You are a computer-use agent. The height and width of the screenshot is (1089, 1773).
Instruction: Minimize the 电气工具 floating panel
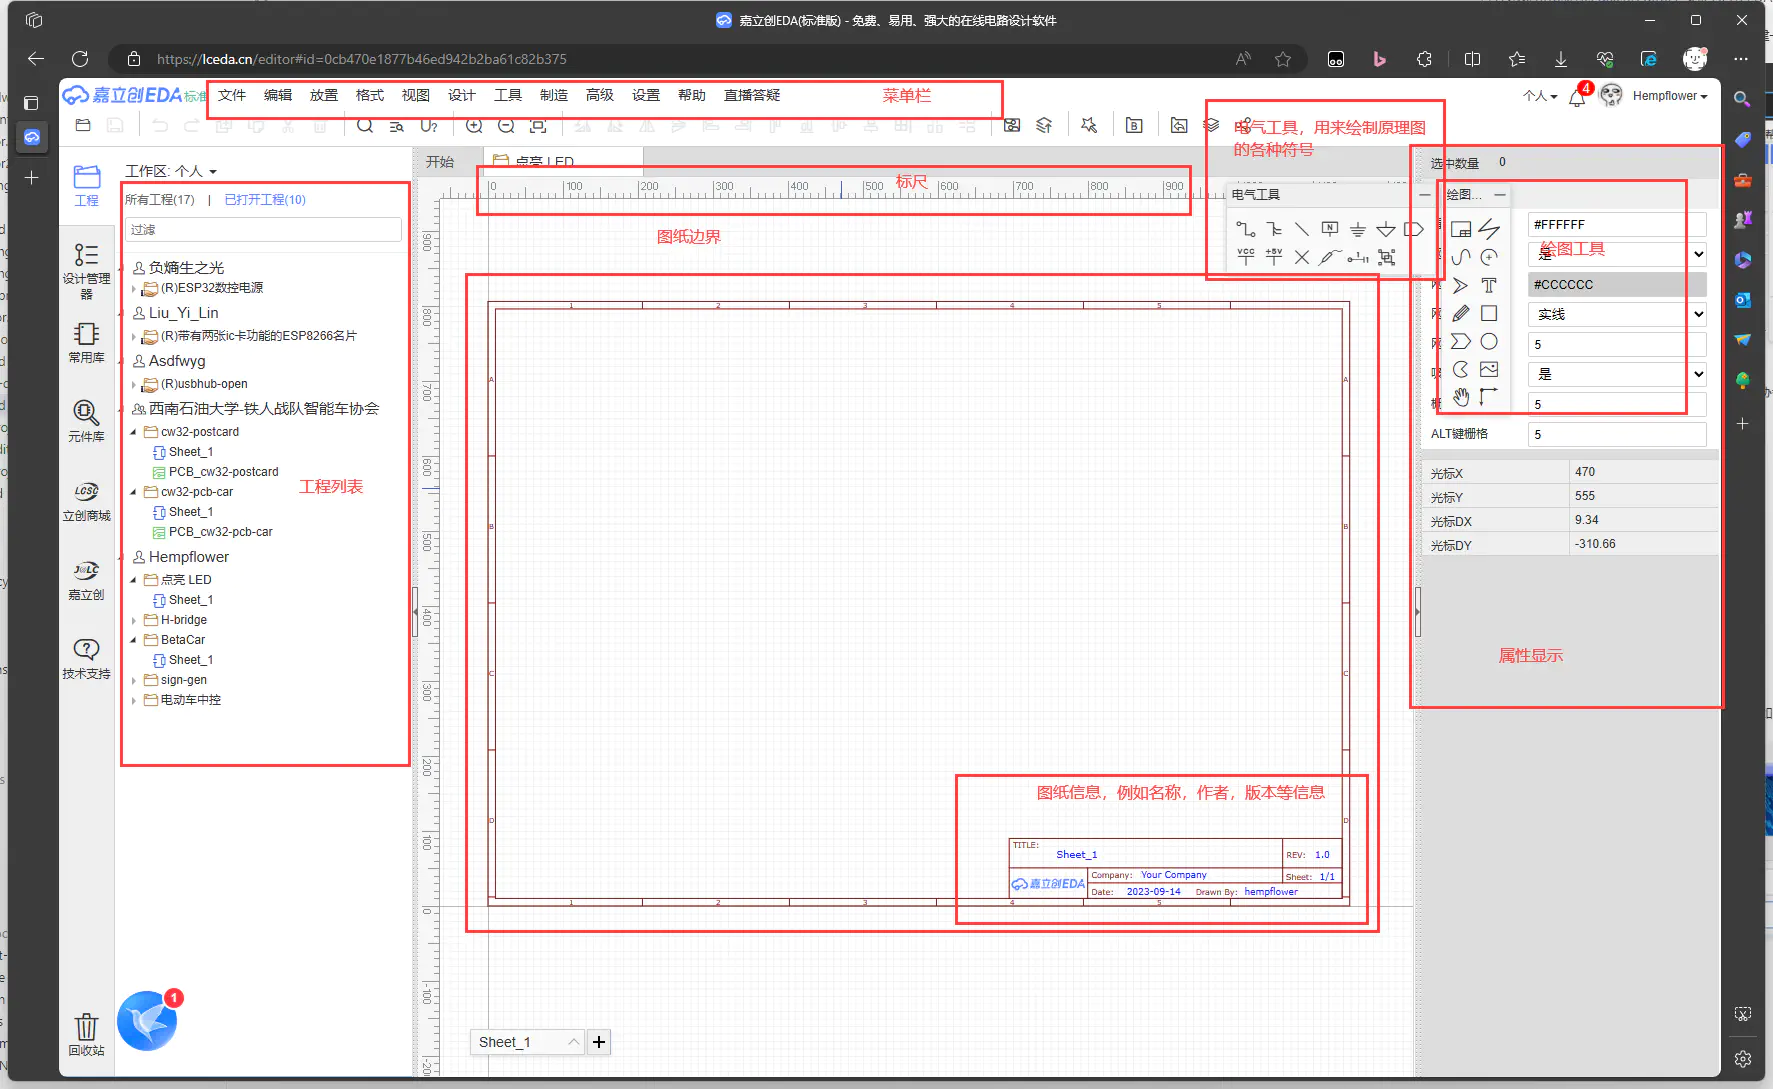tap(1424, 195)
